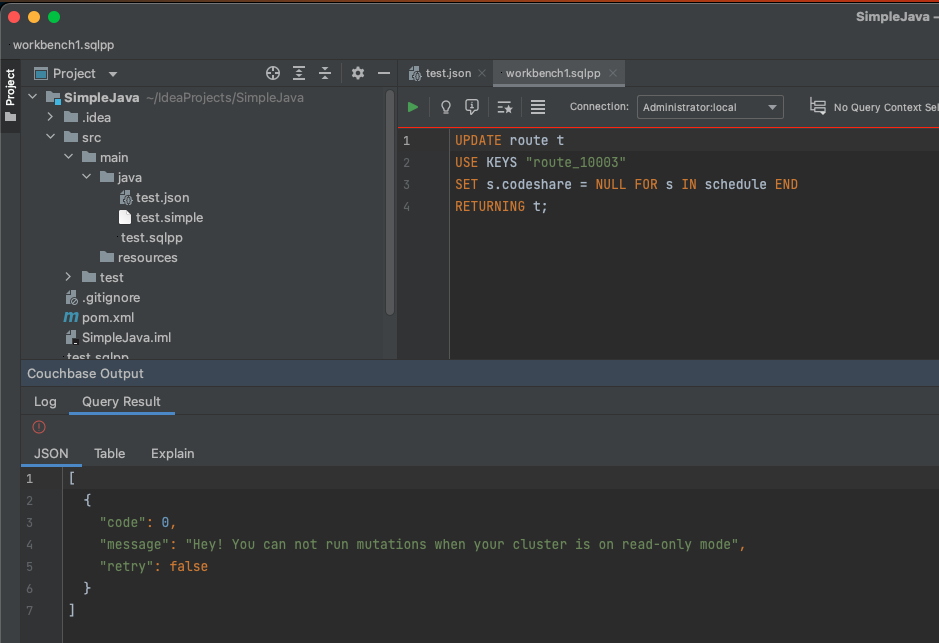This screenshot has height=643, width=939.
Task: Click Collapse All icon in Project toolbar
Action: pos(325,73)
